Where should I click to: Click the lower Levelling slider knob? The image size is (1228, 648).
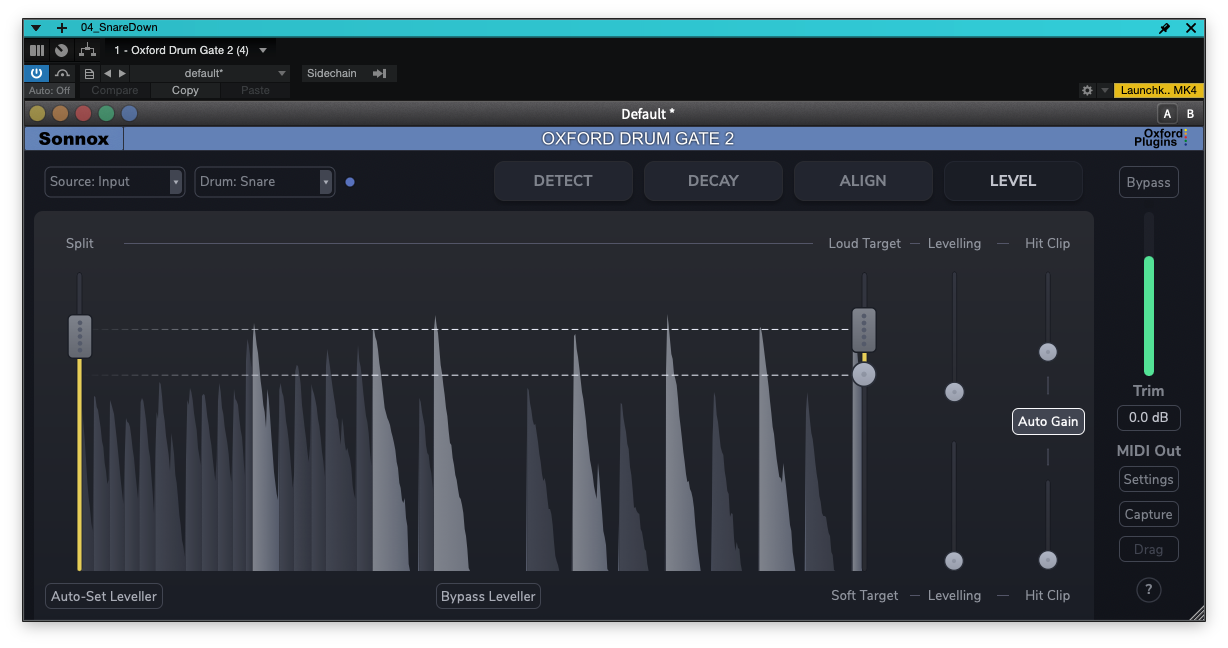pyautogui.click(x=954, y=561)
